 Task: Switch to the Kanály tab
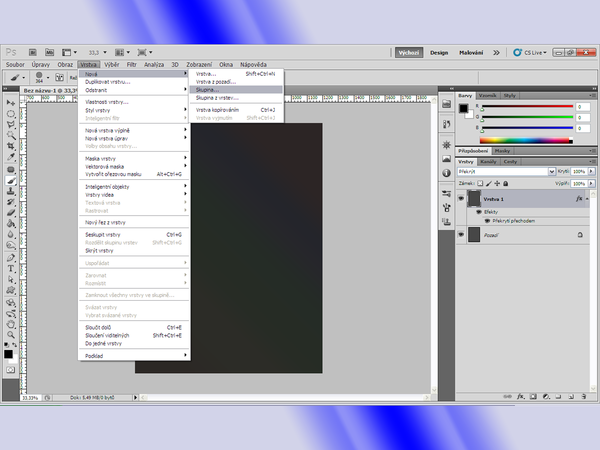[489, 161]
